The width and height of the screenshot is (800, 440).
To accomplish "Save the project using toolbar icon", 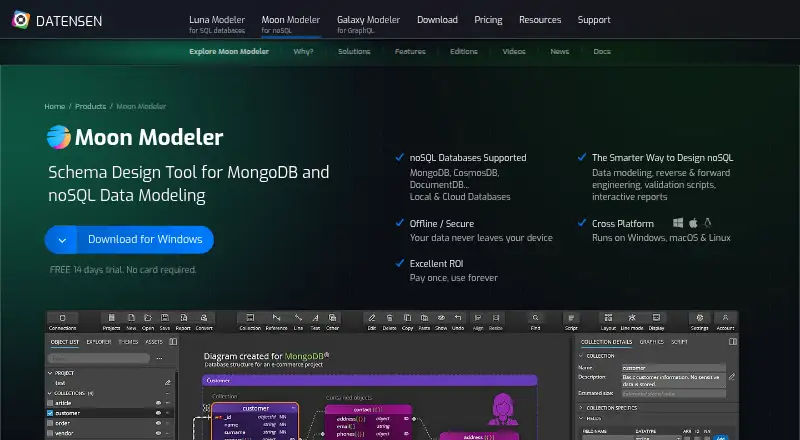I will click(x=165, y=317).
